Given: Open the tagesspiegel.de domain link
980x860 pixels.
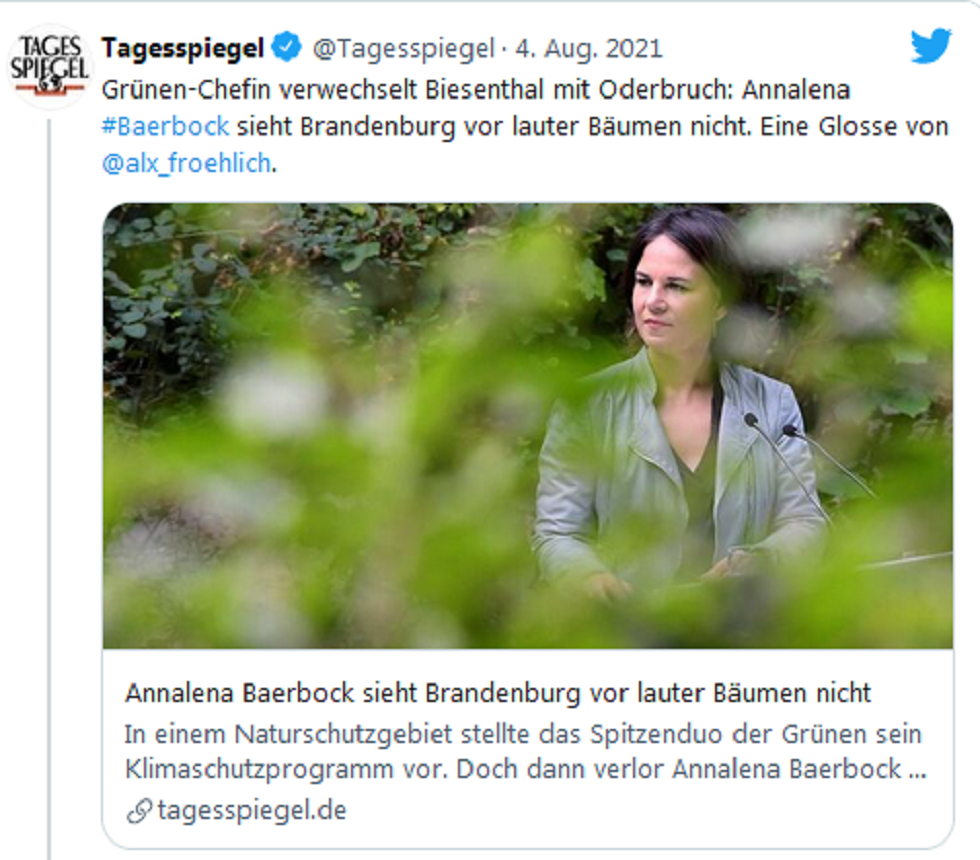Looking at the screenshot, I should coord(252,811).
